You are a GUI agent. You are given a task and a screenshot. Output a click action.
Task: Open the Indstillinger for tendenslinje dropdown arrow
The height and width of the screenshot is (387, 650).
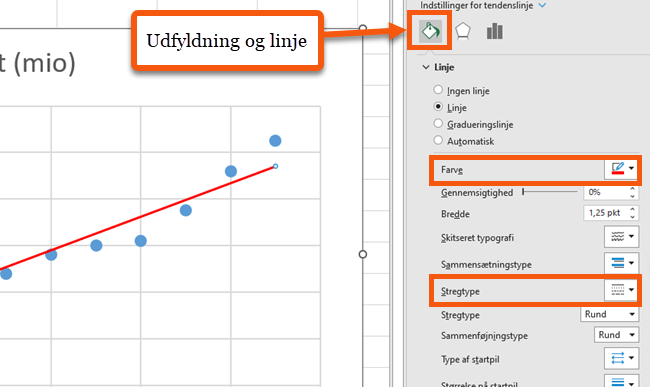[542, 5]
